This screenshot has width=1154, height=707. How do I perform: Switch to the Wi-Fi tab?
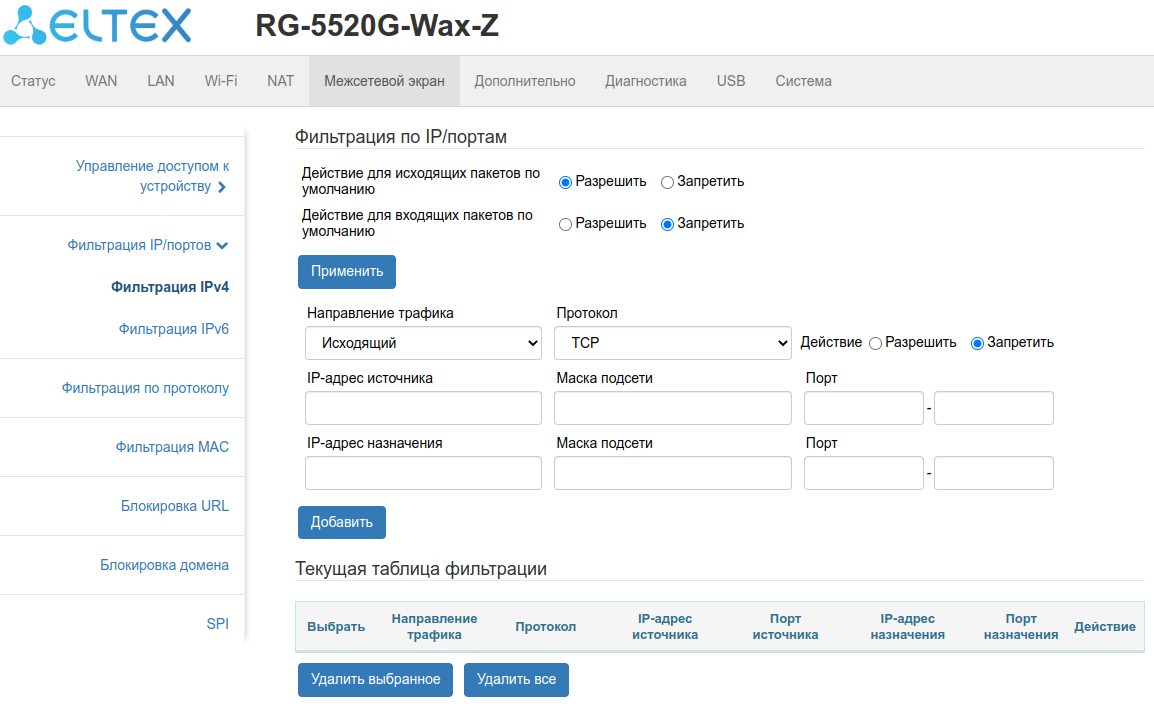point(221,81)
